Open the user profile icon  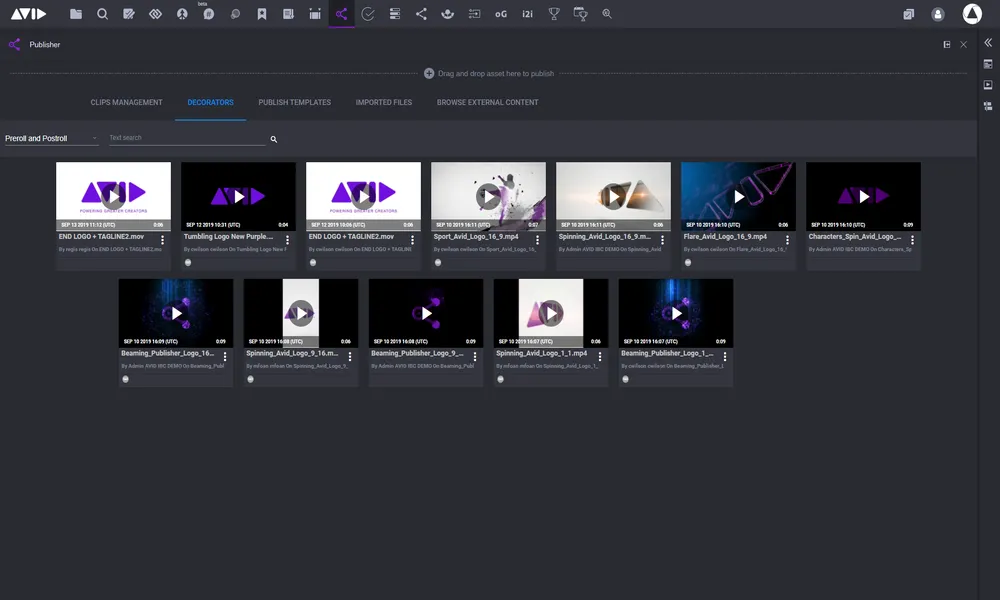pos(937,14)
